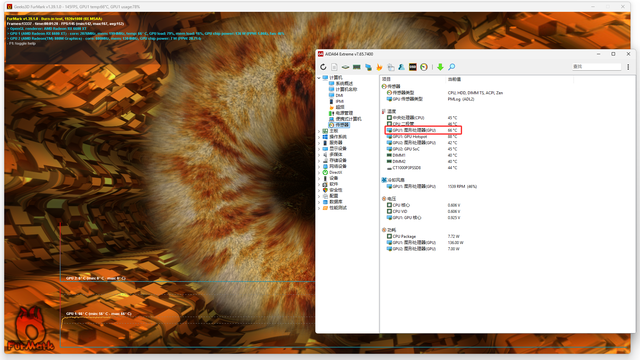Select 配置 in the AIDA64 tree
Image resolution: width=640 pixels, height=360 pixels.
point(334,196)
